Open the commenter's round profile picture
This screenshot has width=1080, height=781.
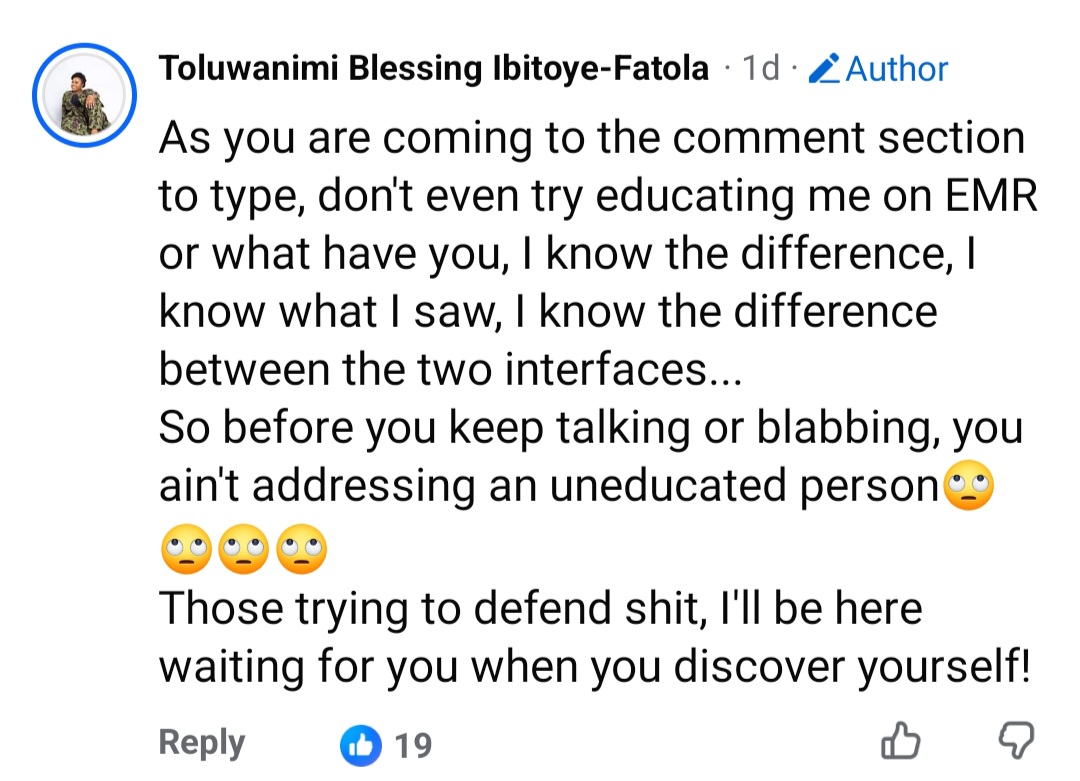click(84, 95)
